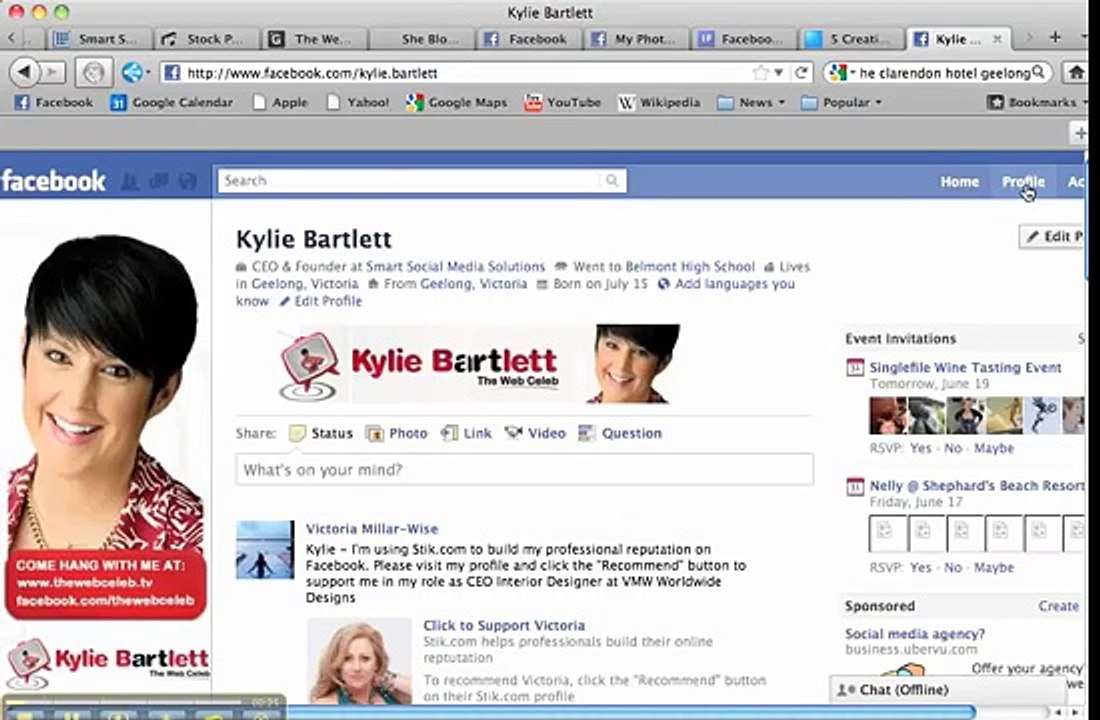Click Home in Facebook top bar
This screenshot has width=1100, height=720.
pos(959,182)
